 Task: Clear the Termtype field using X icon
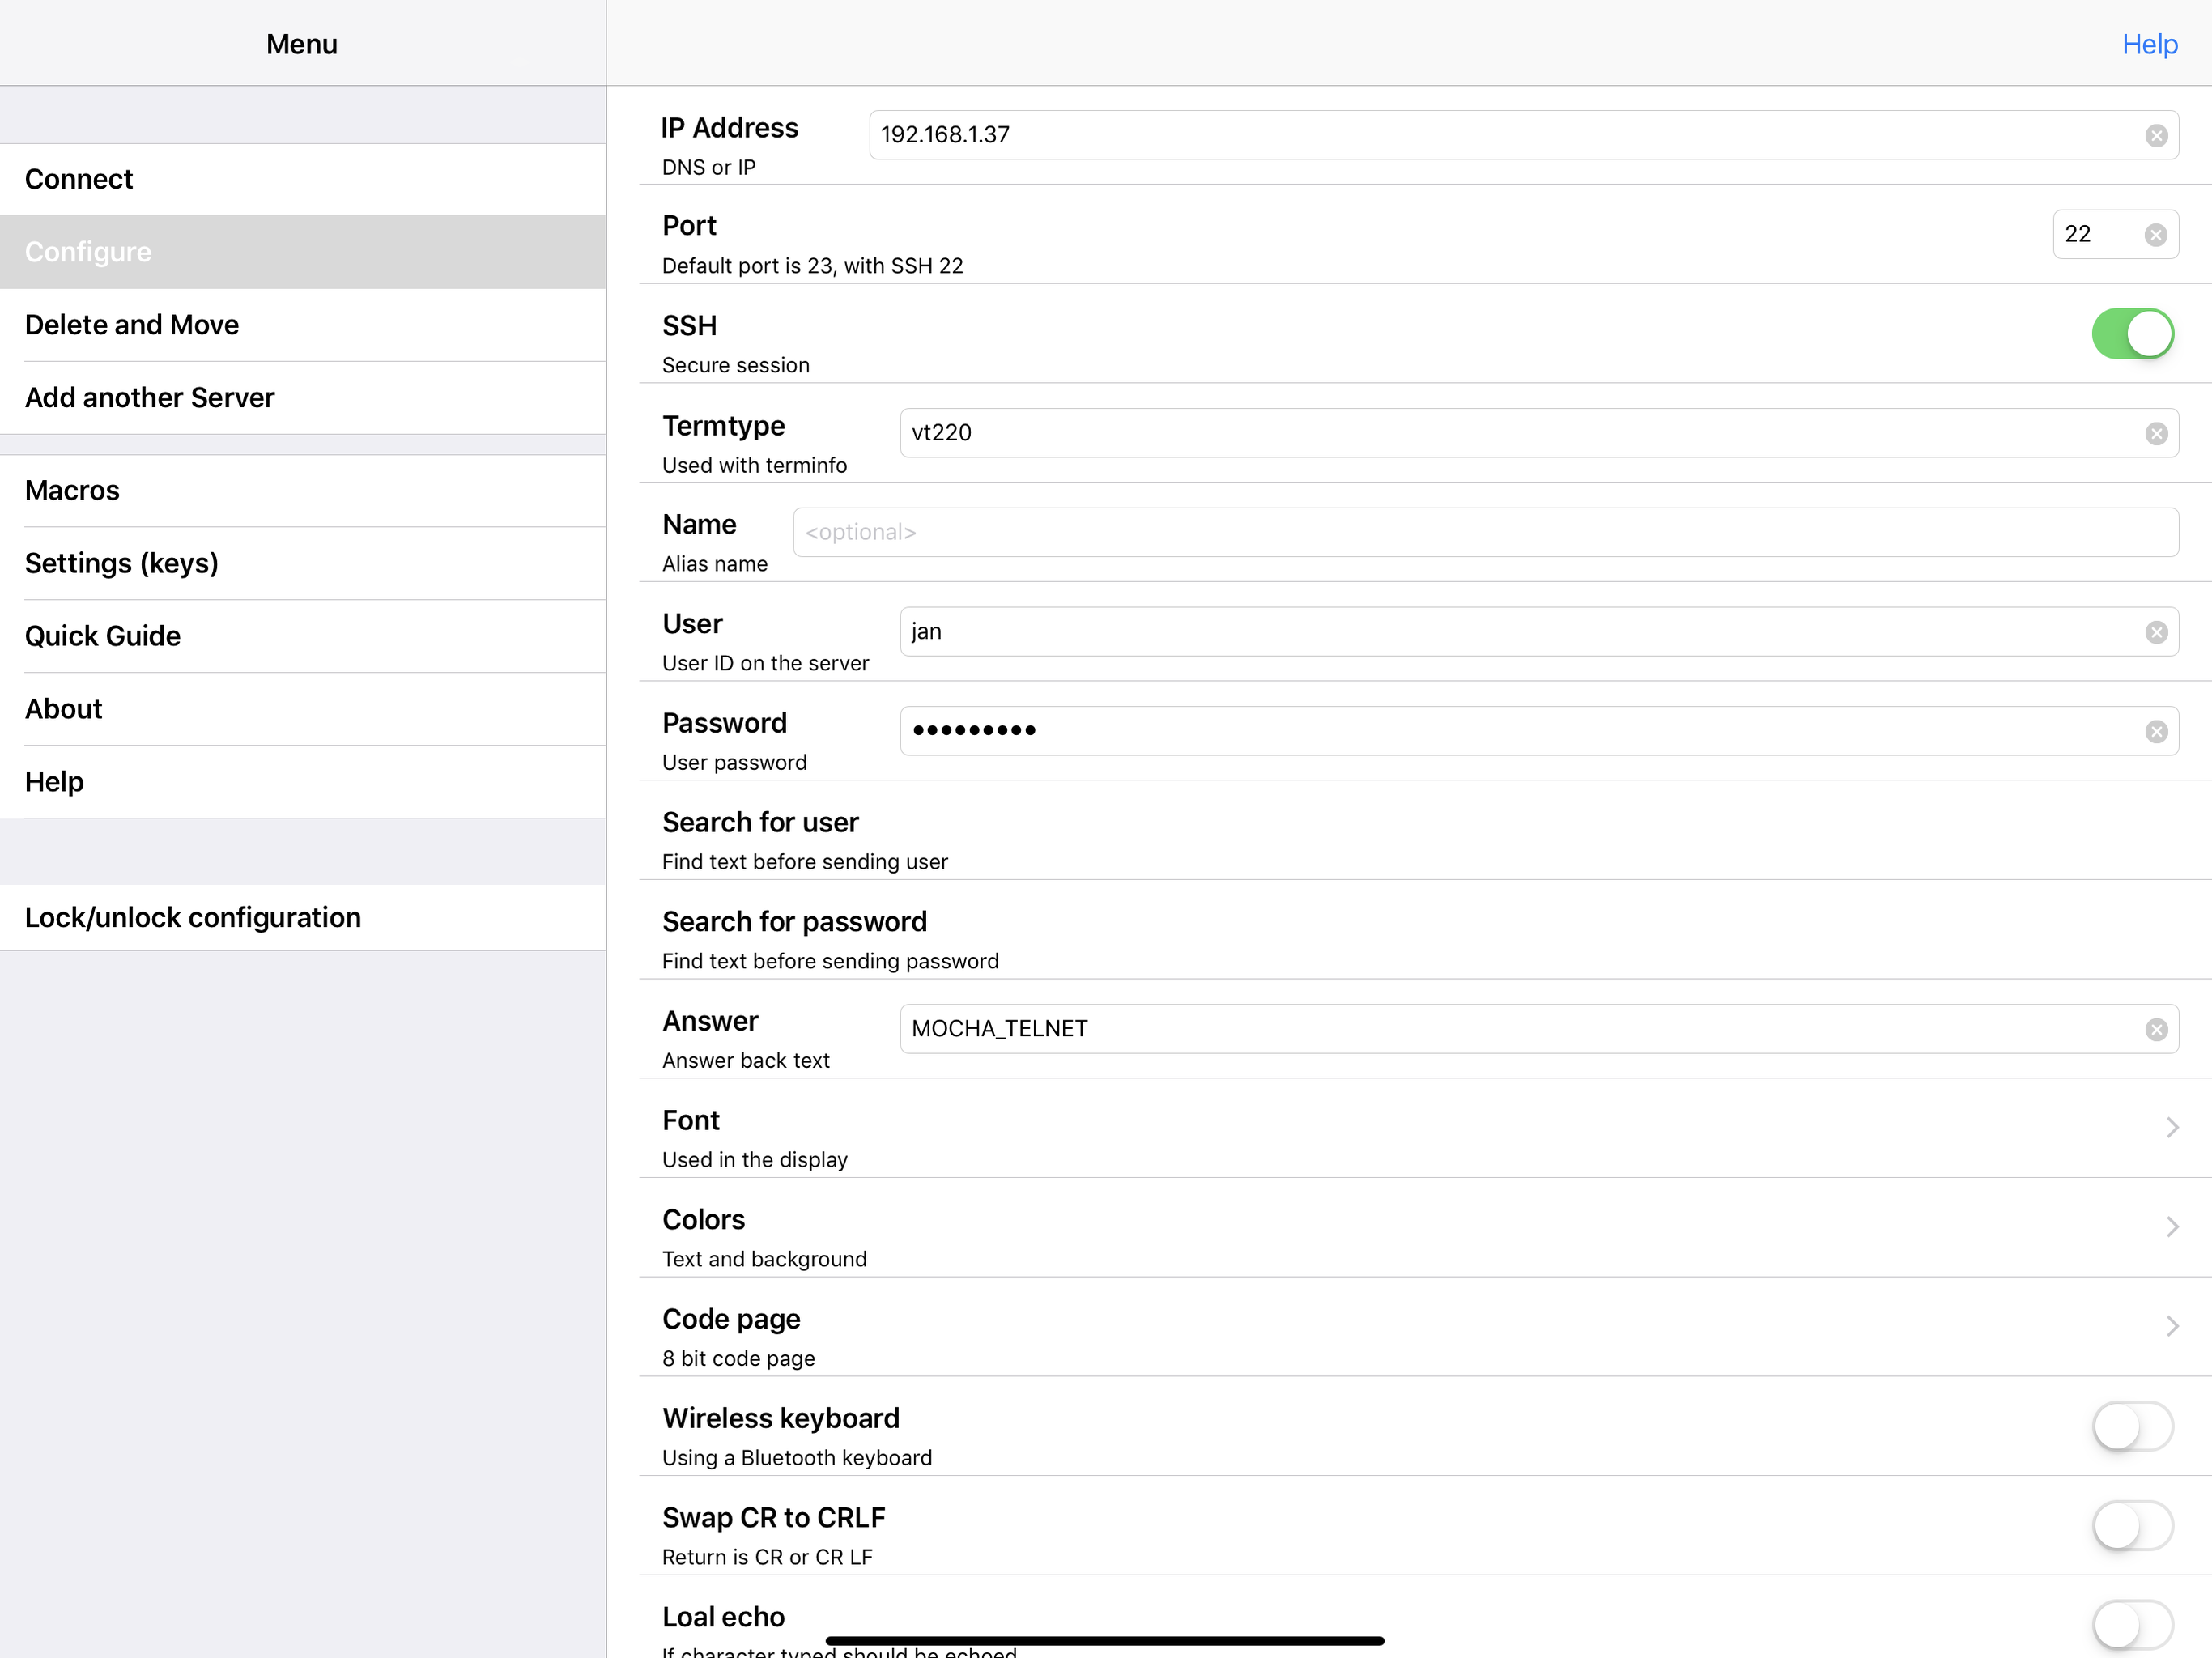pyautogui.click(x=2155, y=433)
